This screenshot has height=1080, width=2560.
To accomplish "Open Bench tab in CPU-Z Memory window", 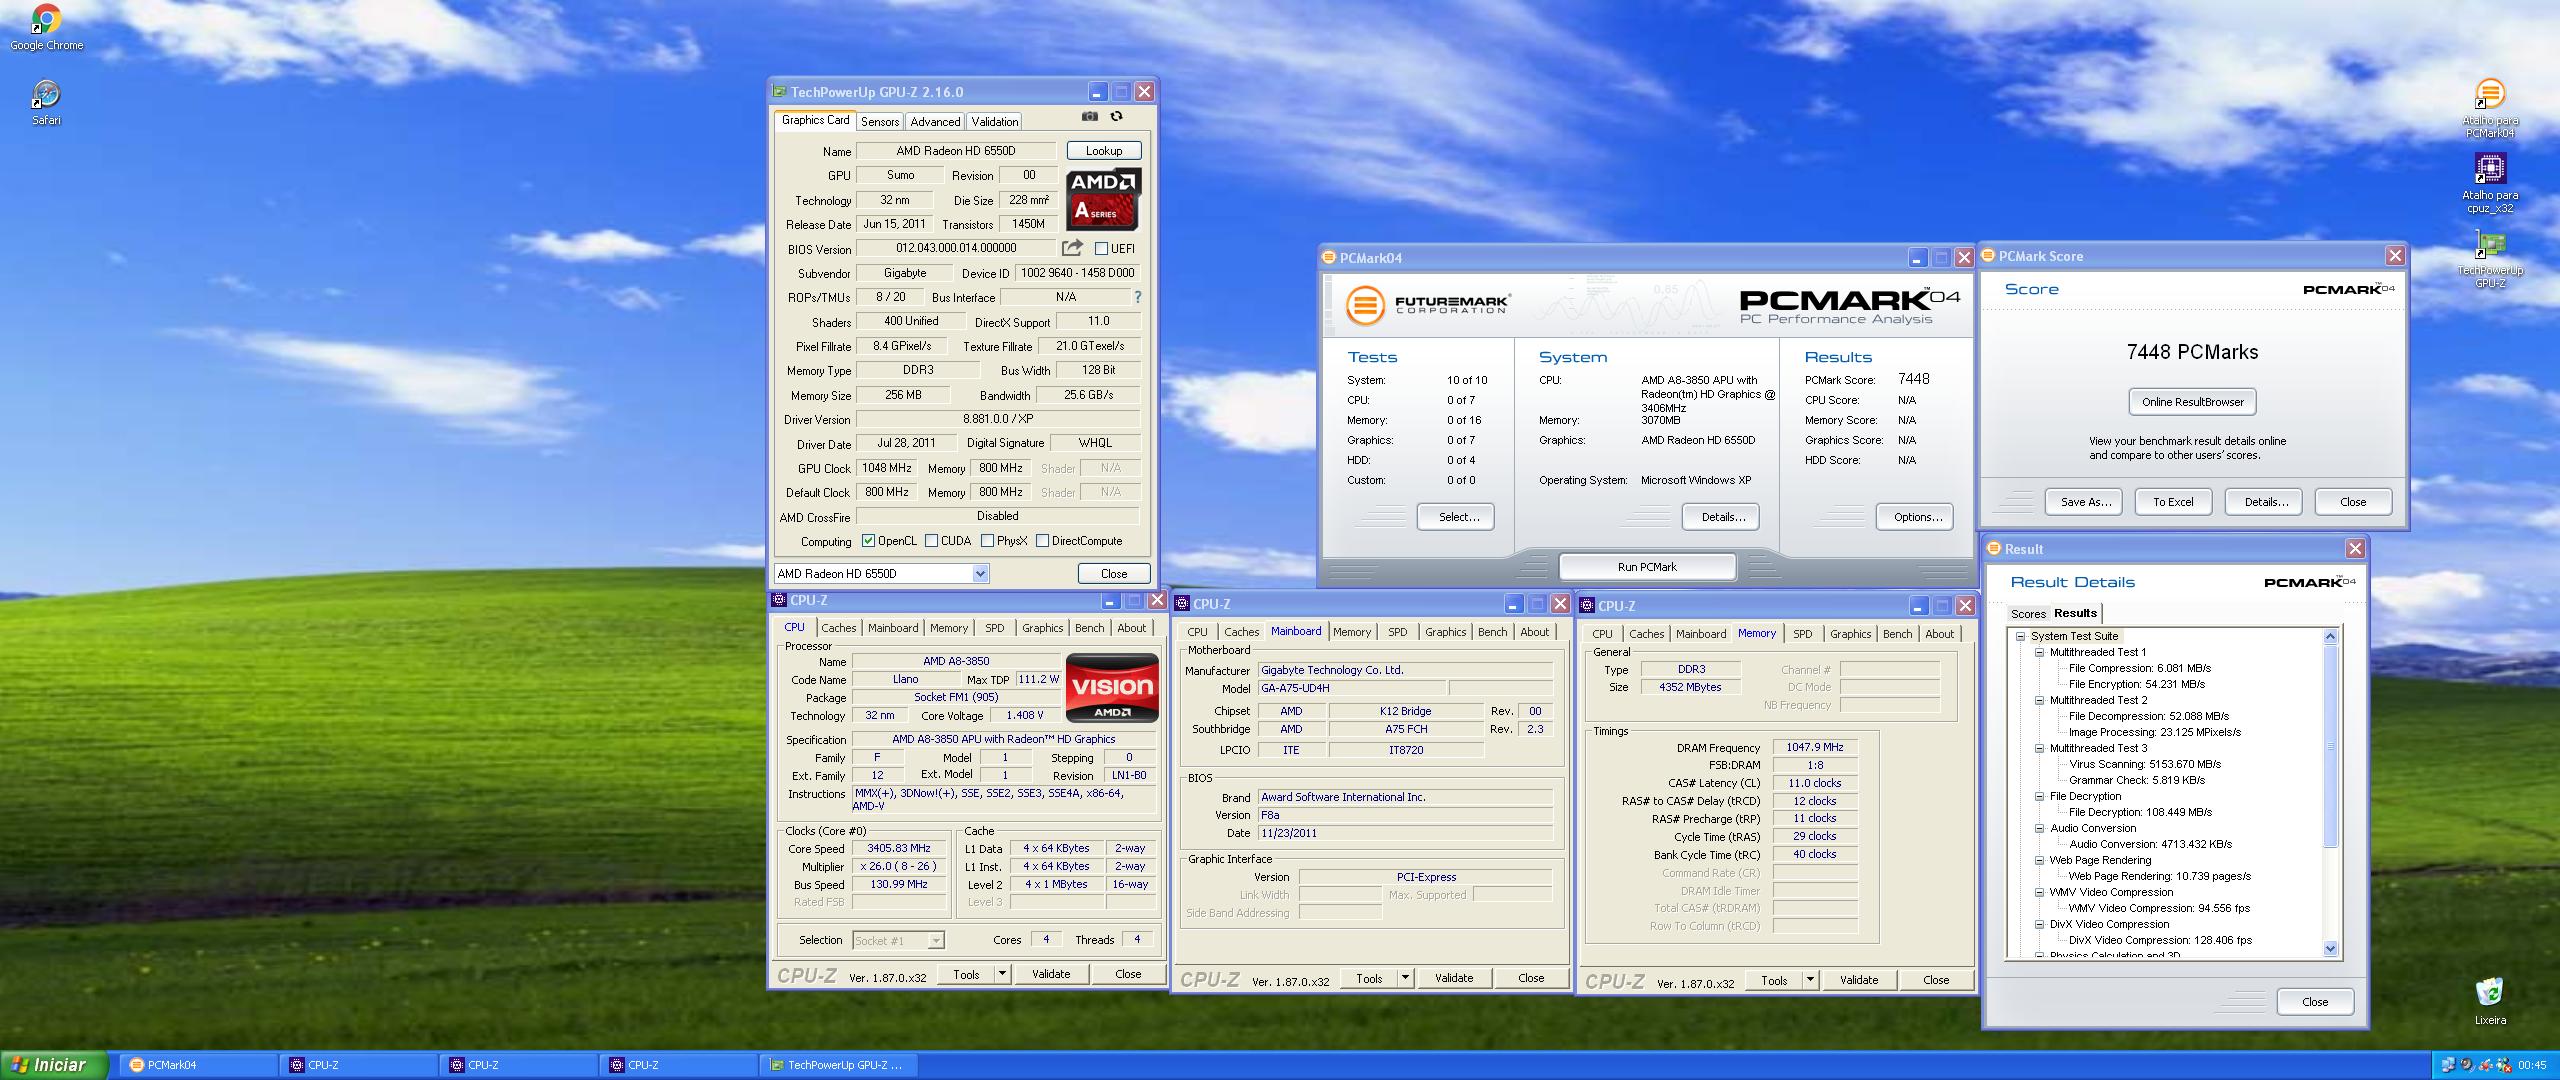I will click(1897, 634).
